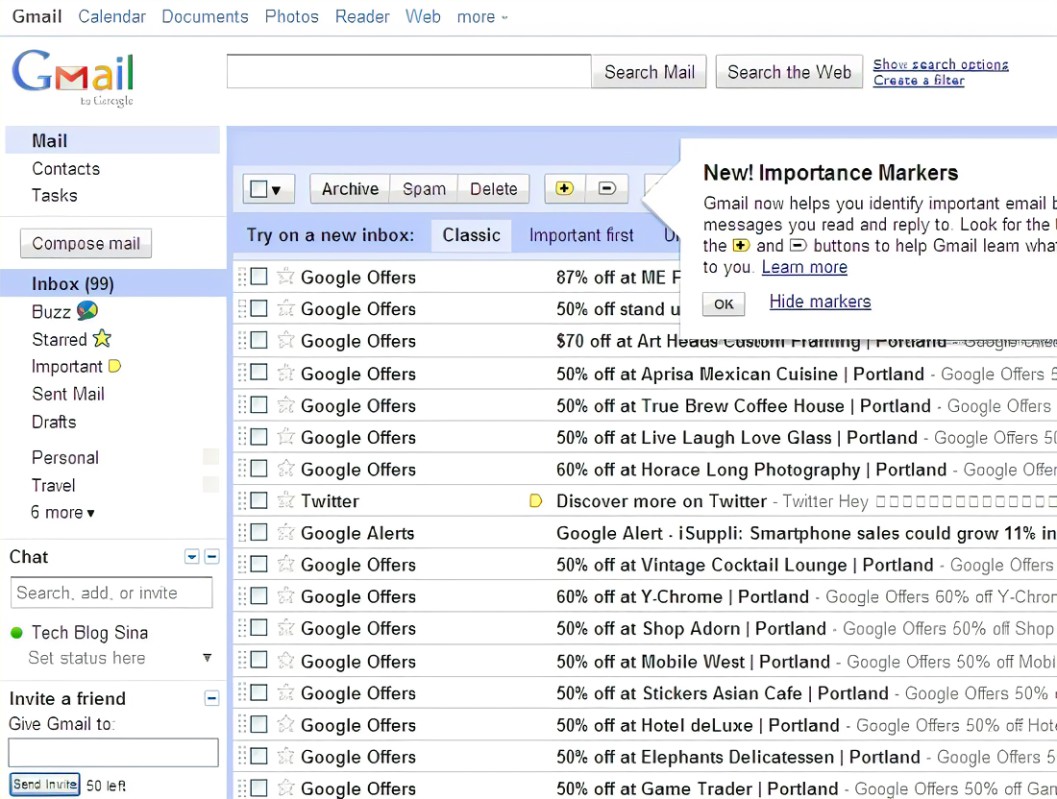Star the Google Alerts email
This screenshot has height=799, width=1057.
pos(286,533)
